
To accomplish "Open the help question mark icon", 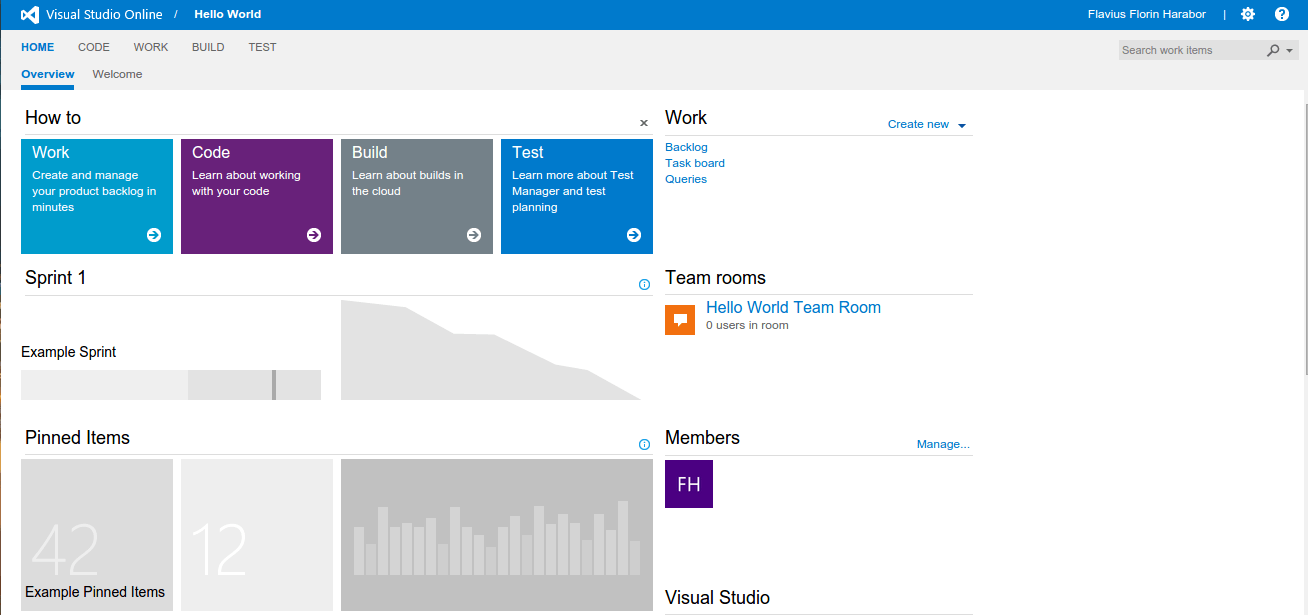I will pyautogui.click(x=1282, y=14).
